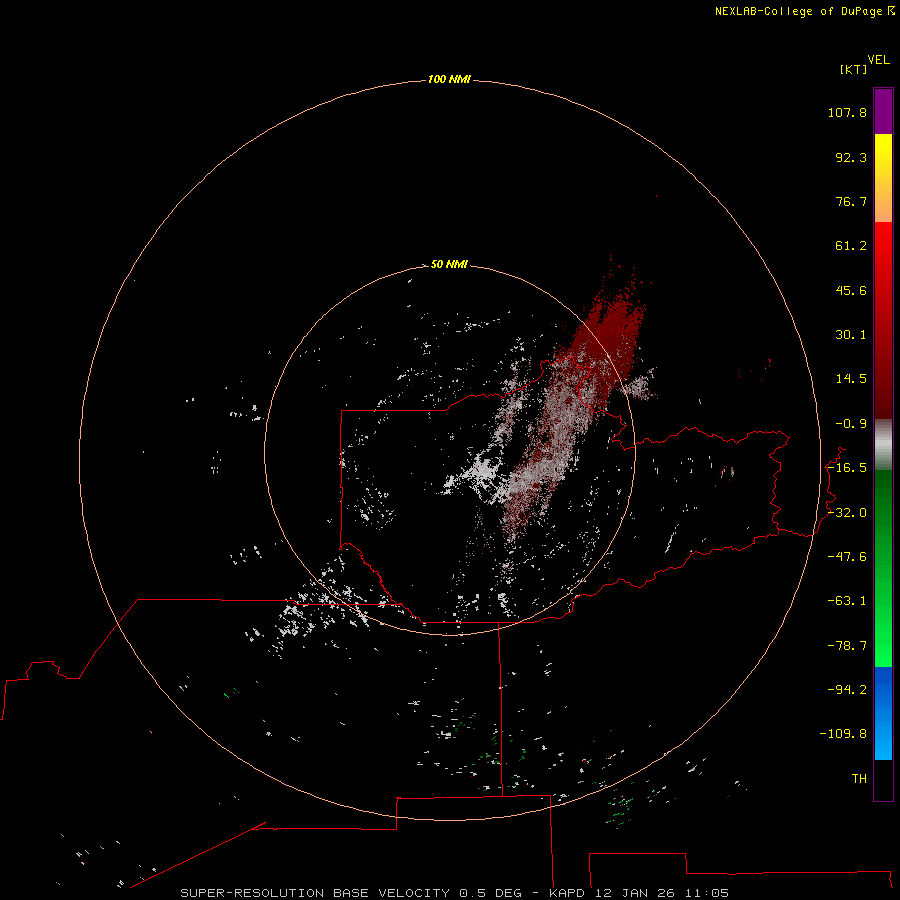
Task: Click the -78.7 legend value
Action: pyautogui.click(x=847, y=646)
